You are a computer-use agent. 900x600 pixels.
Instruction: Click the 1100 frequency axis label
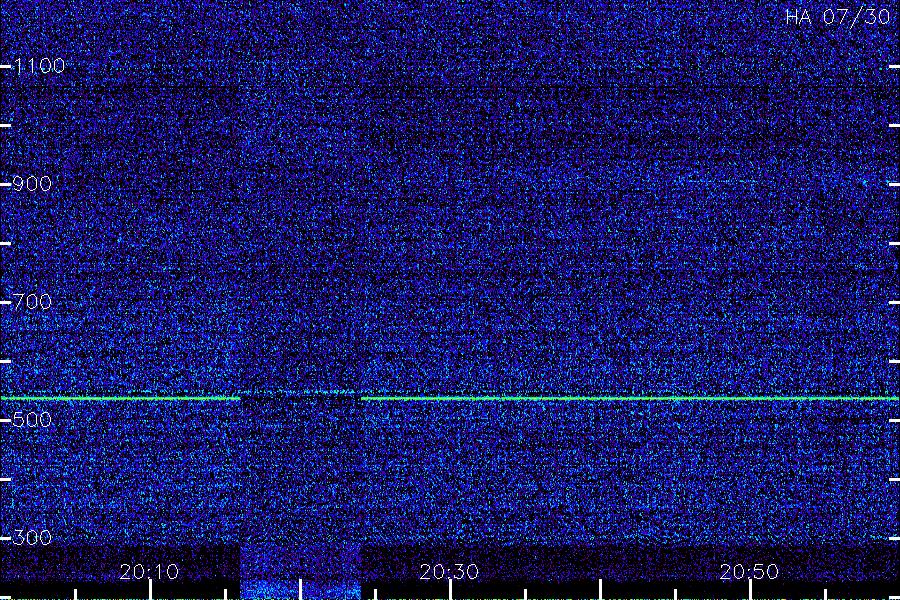point(39,66)
